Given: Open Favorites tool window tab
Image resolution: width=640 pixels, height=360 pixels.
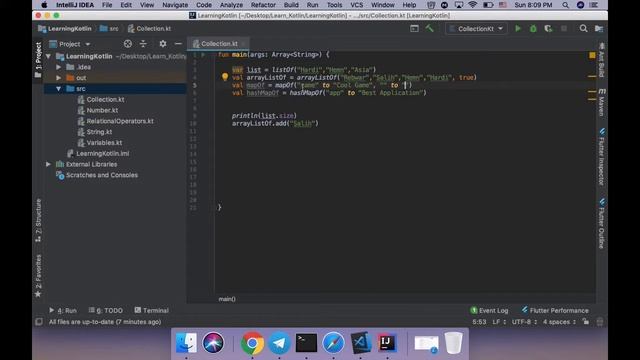Looking at the screenshot, I should click(x=38, y=276).
